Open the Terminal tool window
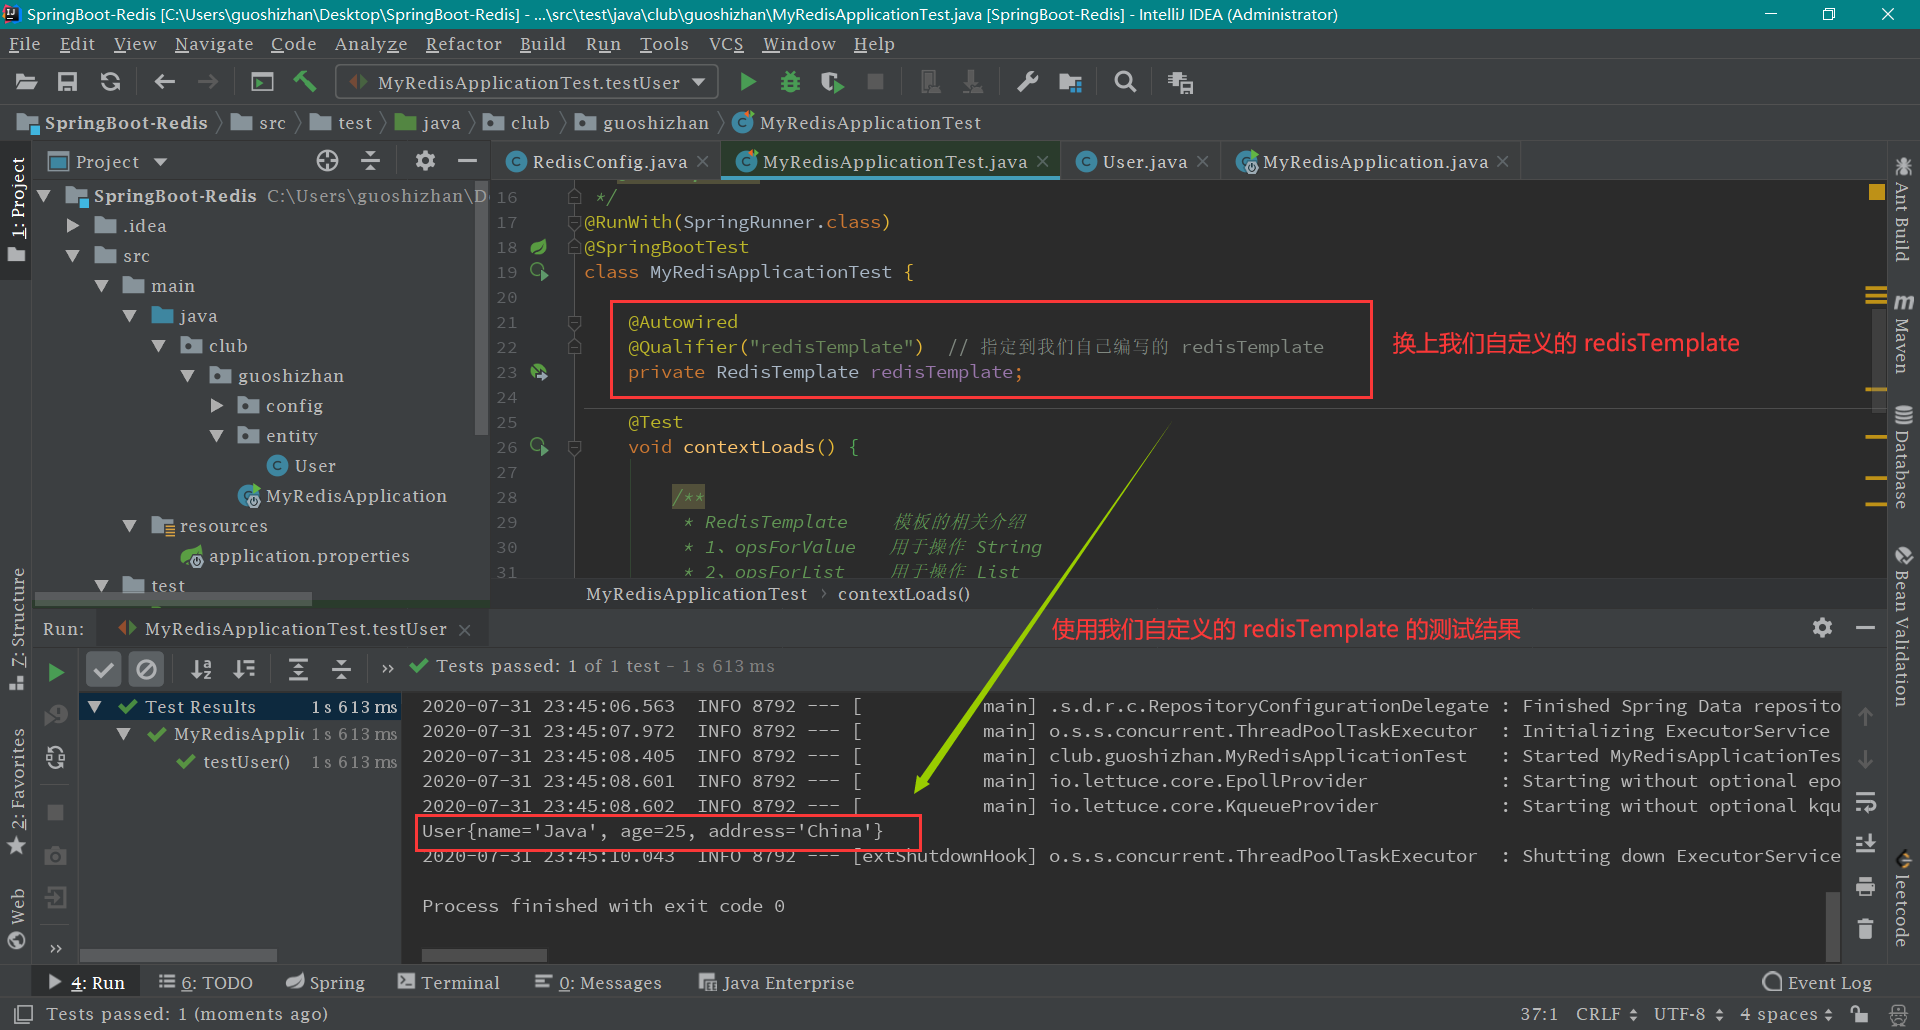Image resolution: width=1920 pixels, height=1030 pixels. [x=449, y=983]
